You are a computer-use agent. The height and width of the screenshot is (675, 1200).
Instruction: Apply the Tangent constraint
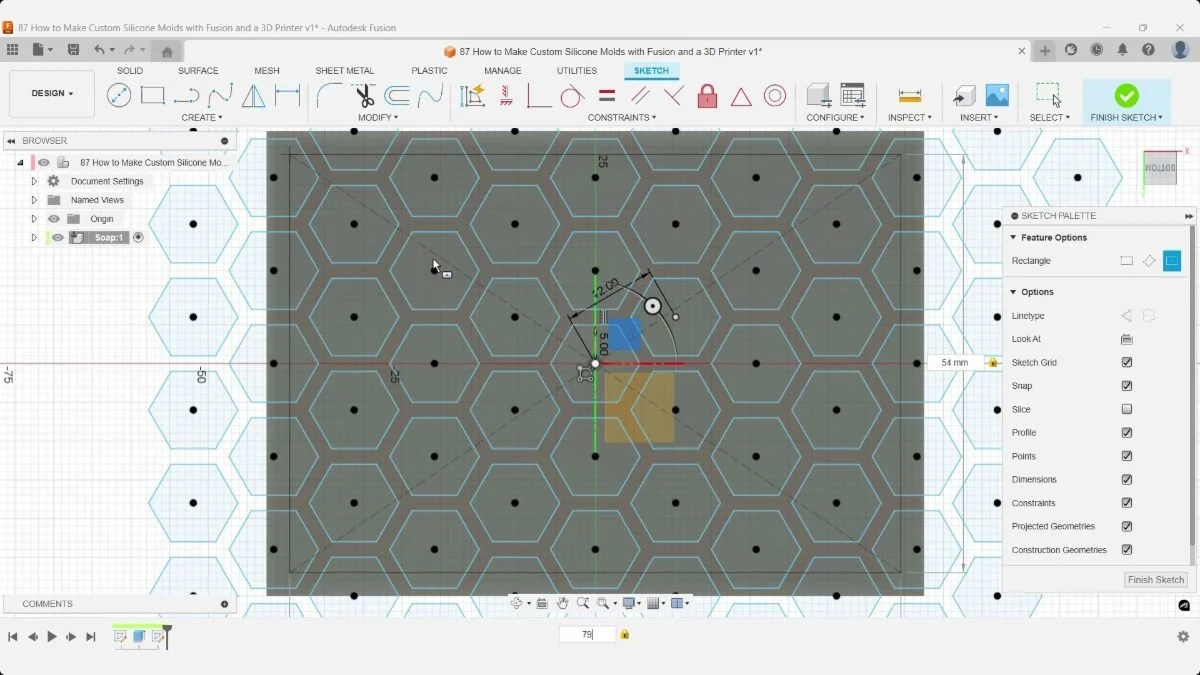point(572,95)
